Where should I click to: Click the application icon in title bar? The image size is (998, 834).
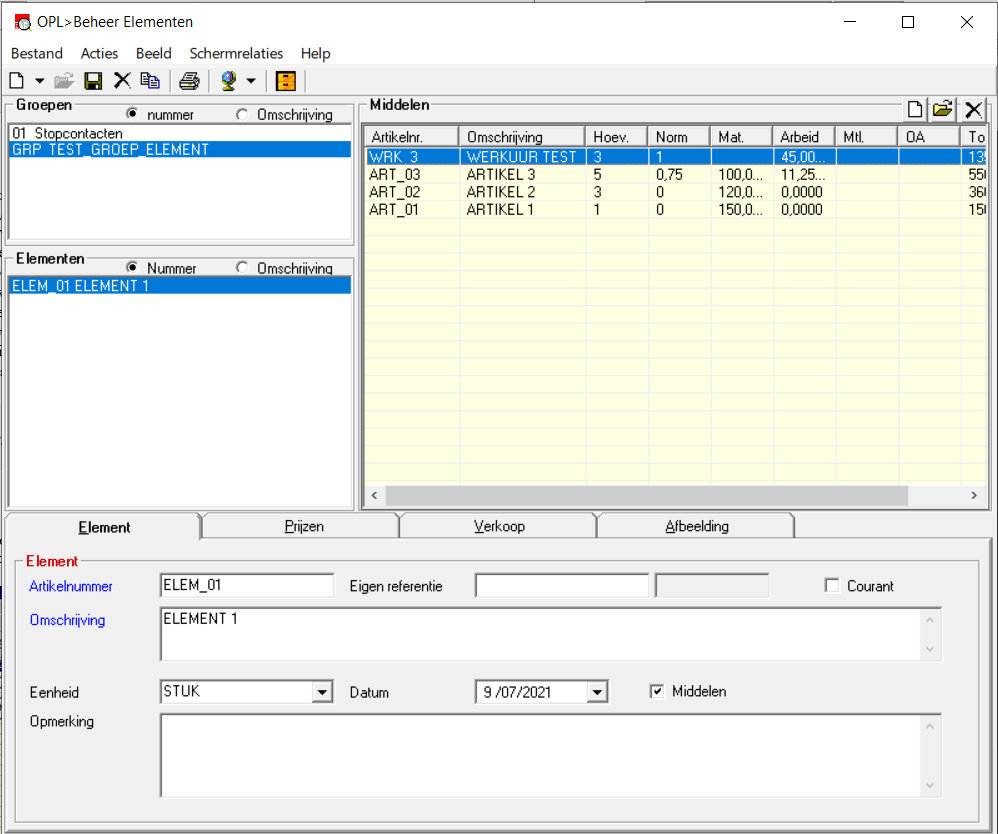click(x=22, y=22)
